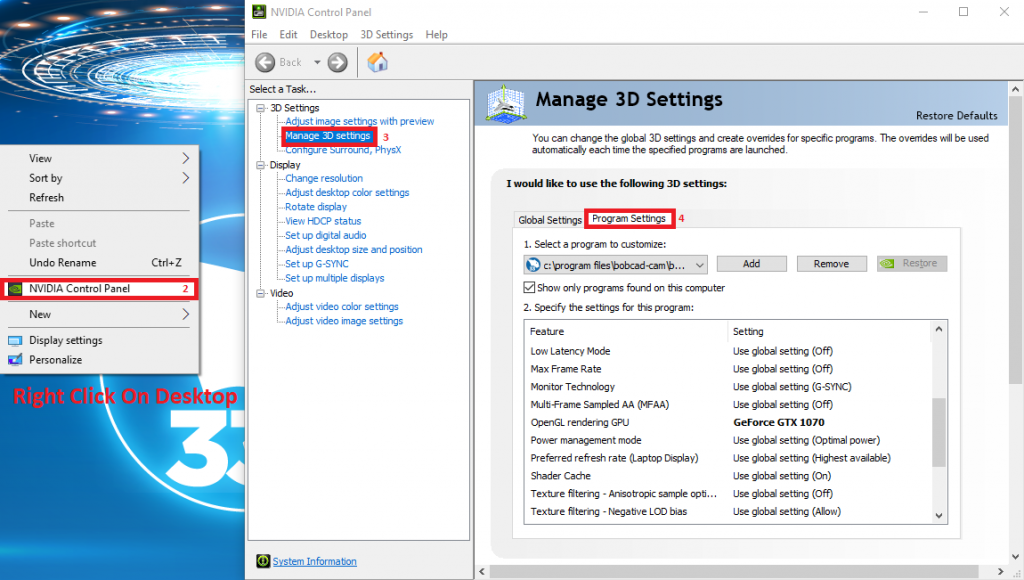
Task: Collapse the 3D Settings tree branch
Action: [x=258, y=107]
